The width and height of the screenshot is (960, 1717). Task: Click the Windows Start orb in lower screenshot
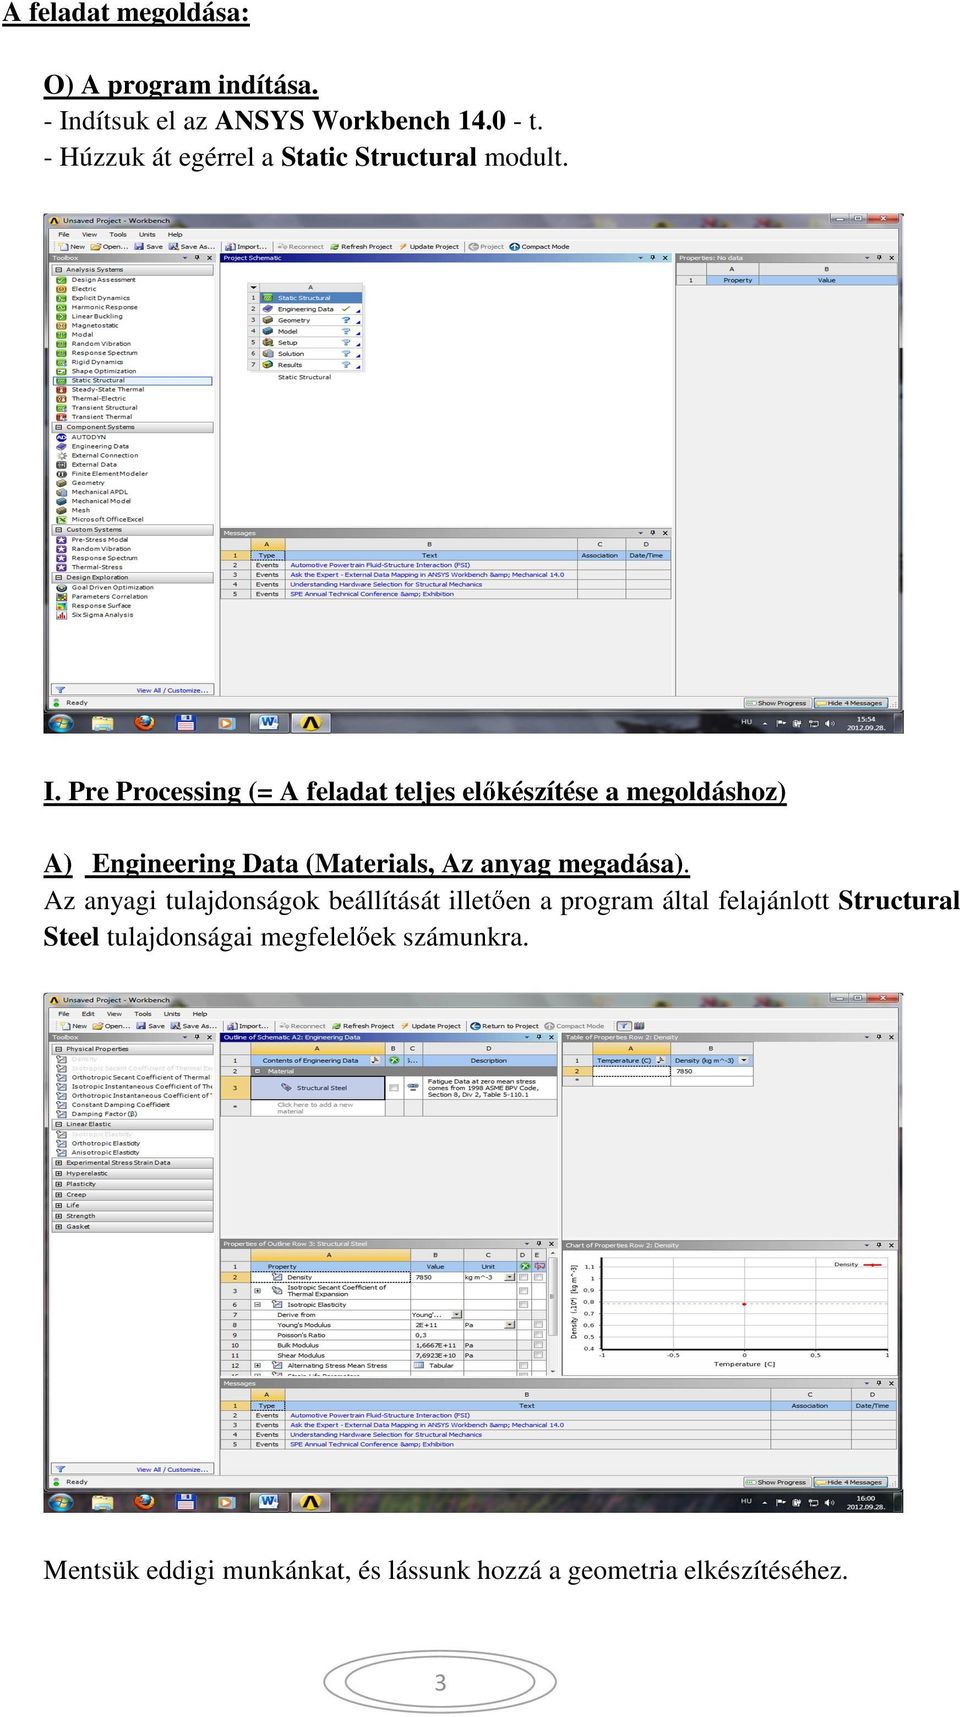click(61, 1502)
